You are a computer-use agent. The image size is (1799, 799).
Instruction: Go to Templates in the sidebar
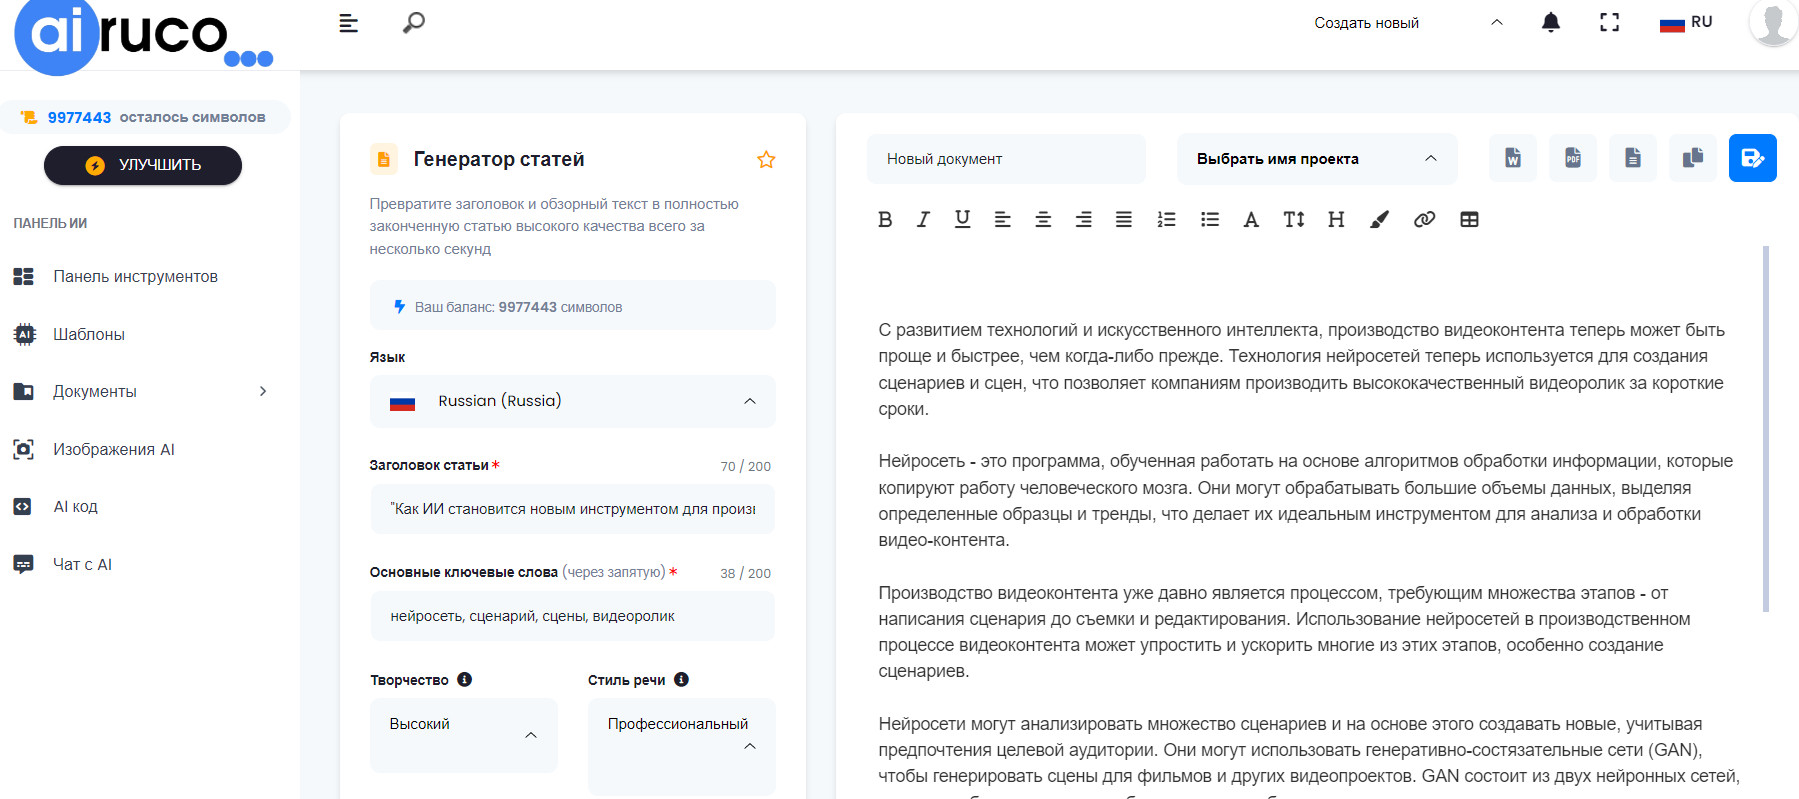89,334
